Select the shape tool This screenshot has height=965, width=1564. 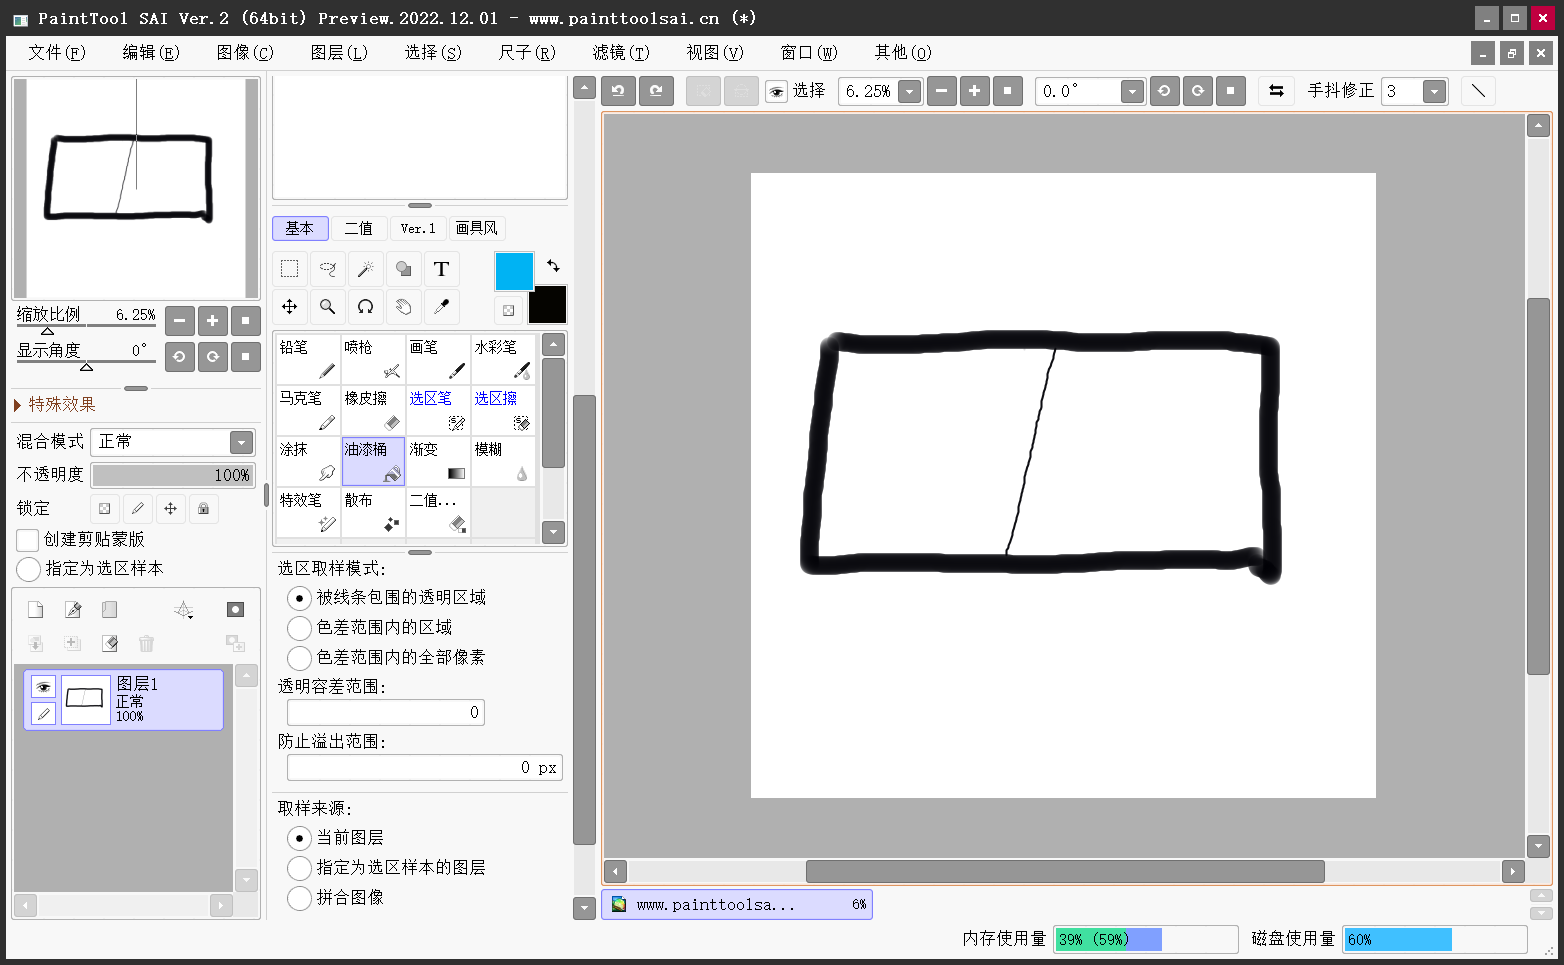[404, 269]
